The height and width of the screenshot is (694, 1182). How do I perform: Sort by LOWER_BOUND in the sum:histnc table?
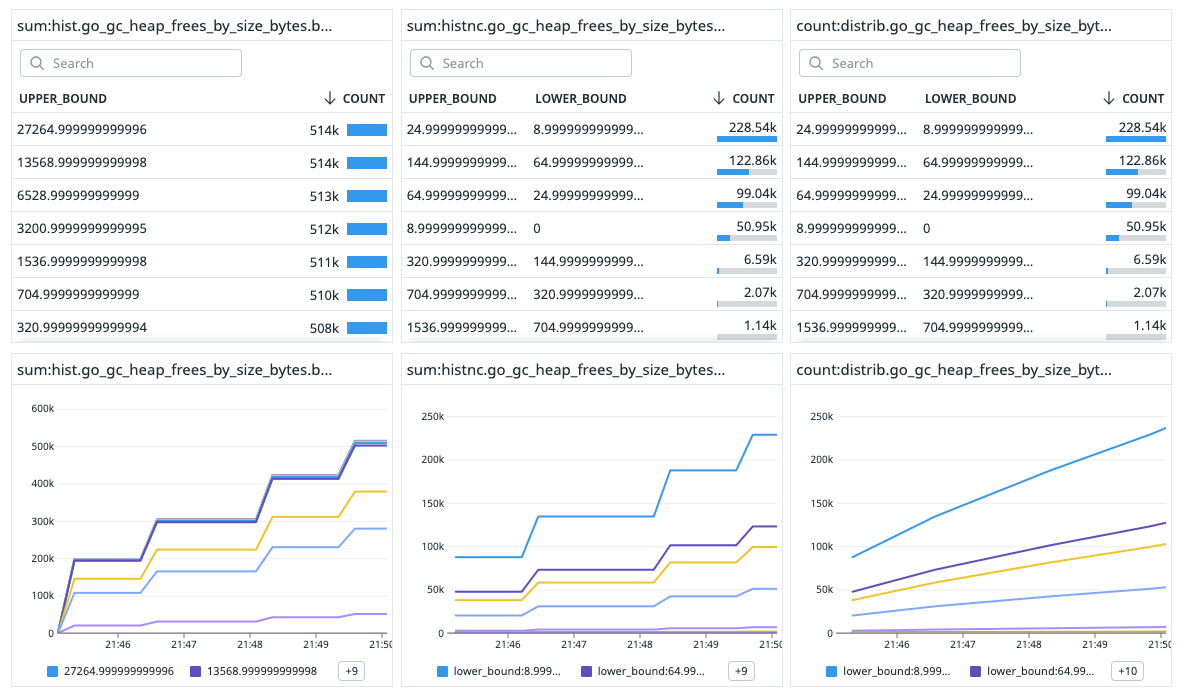pos(581,98)
